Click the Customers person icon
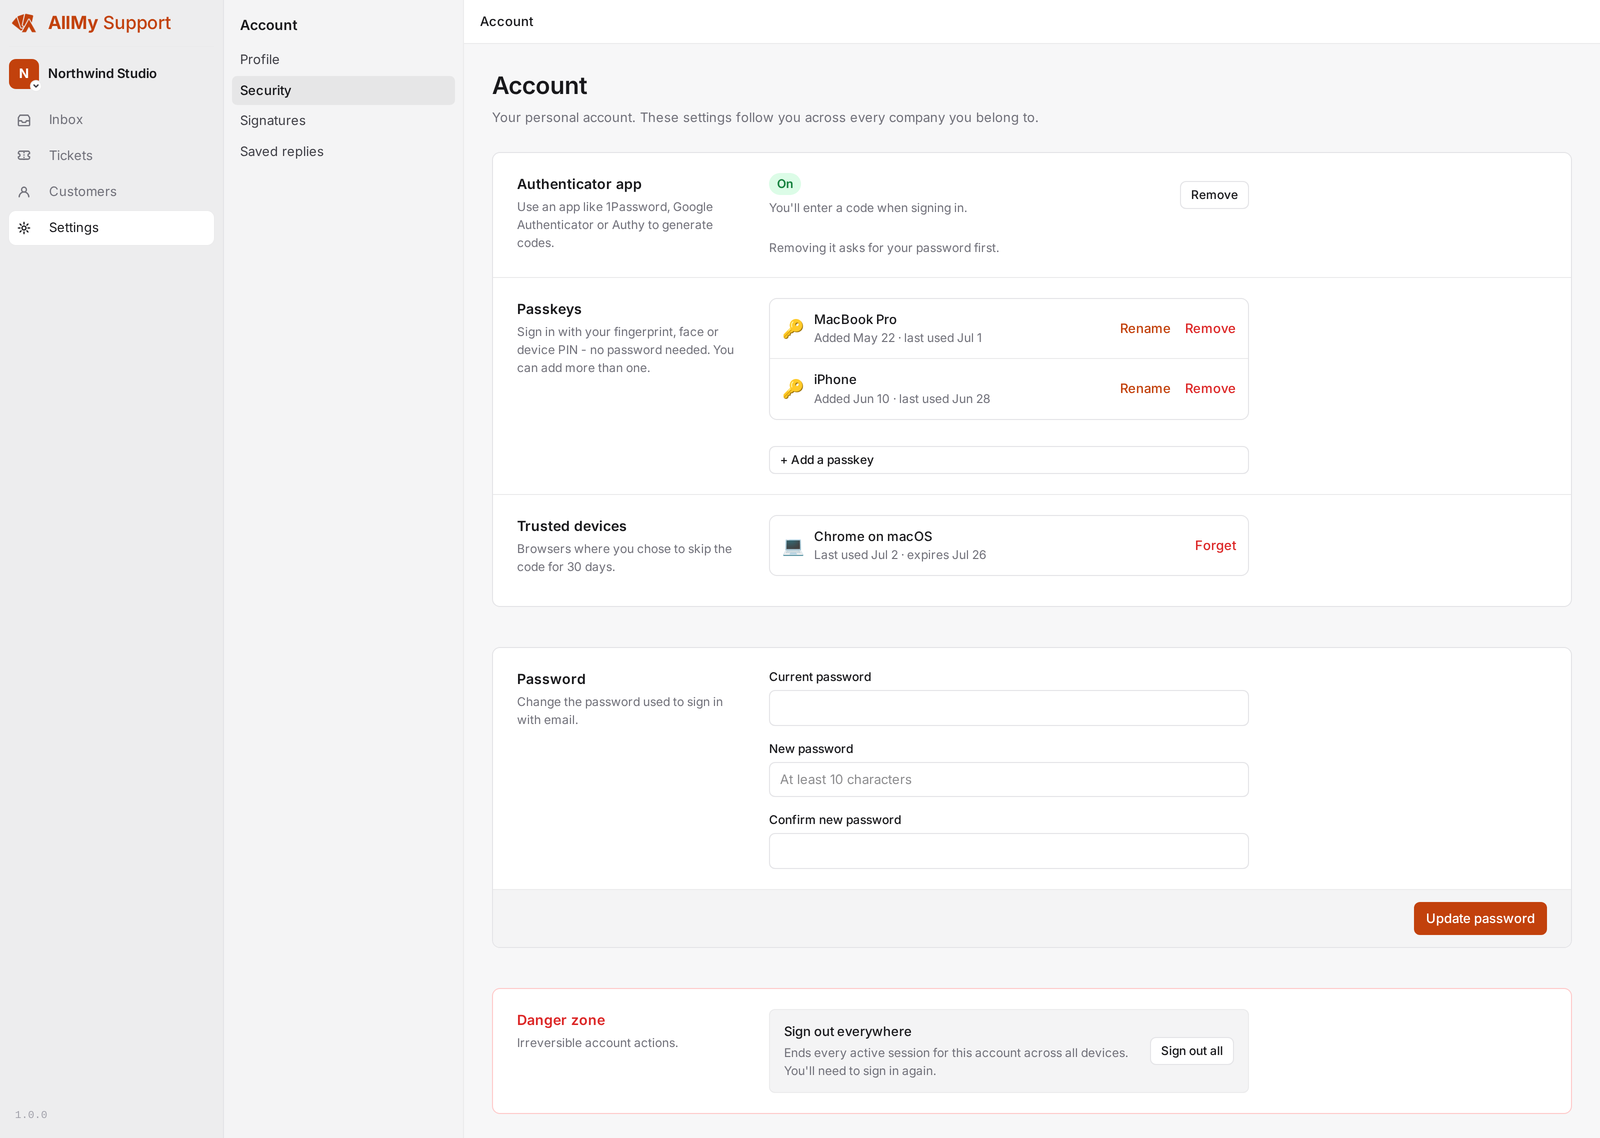 coord(24,192)
